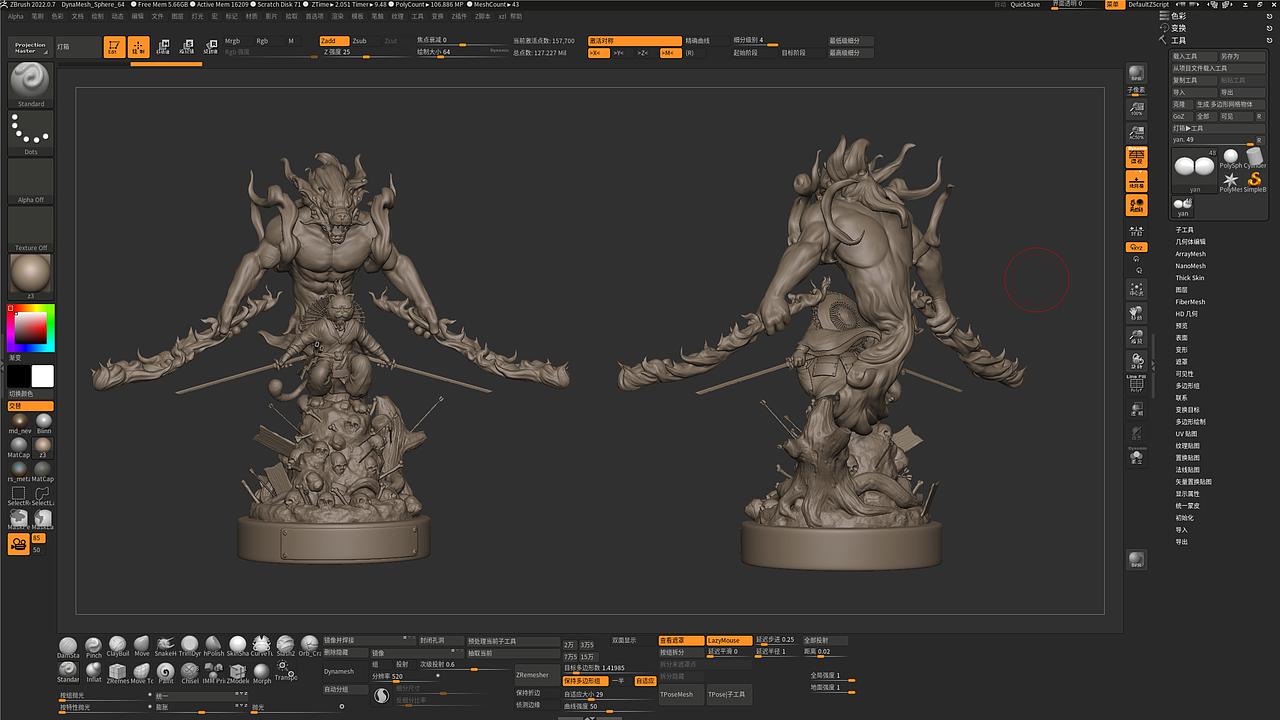Click the 载入工具 button
The height and width of the screenshot is (720, 1280).
(1195, 57)
